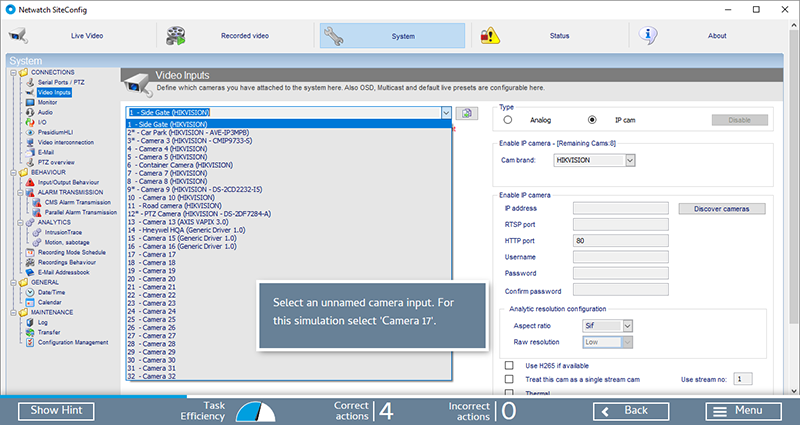Enable Use H265 if available
The image size is (800, 425).
[x=509, y=365]
